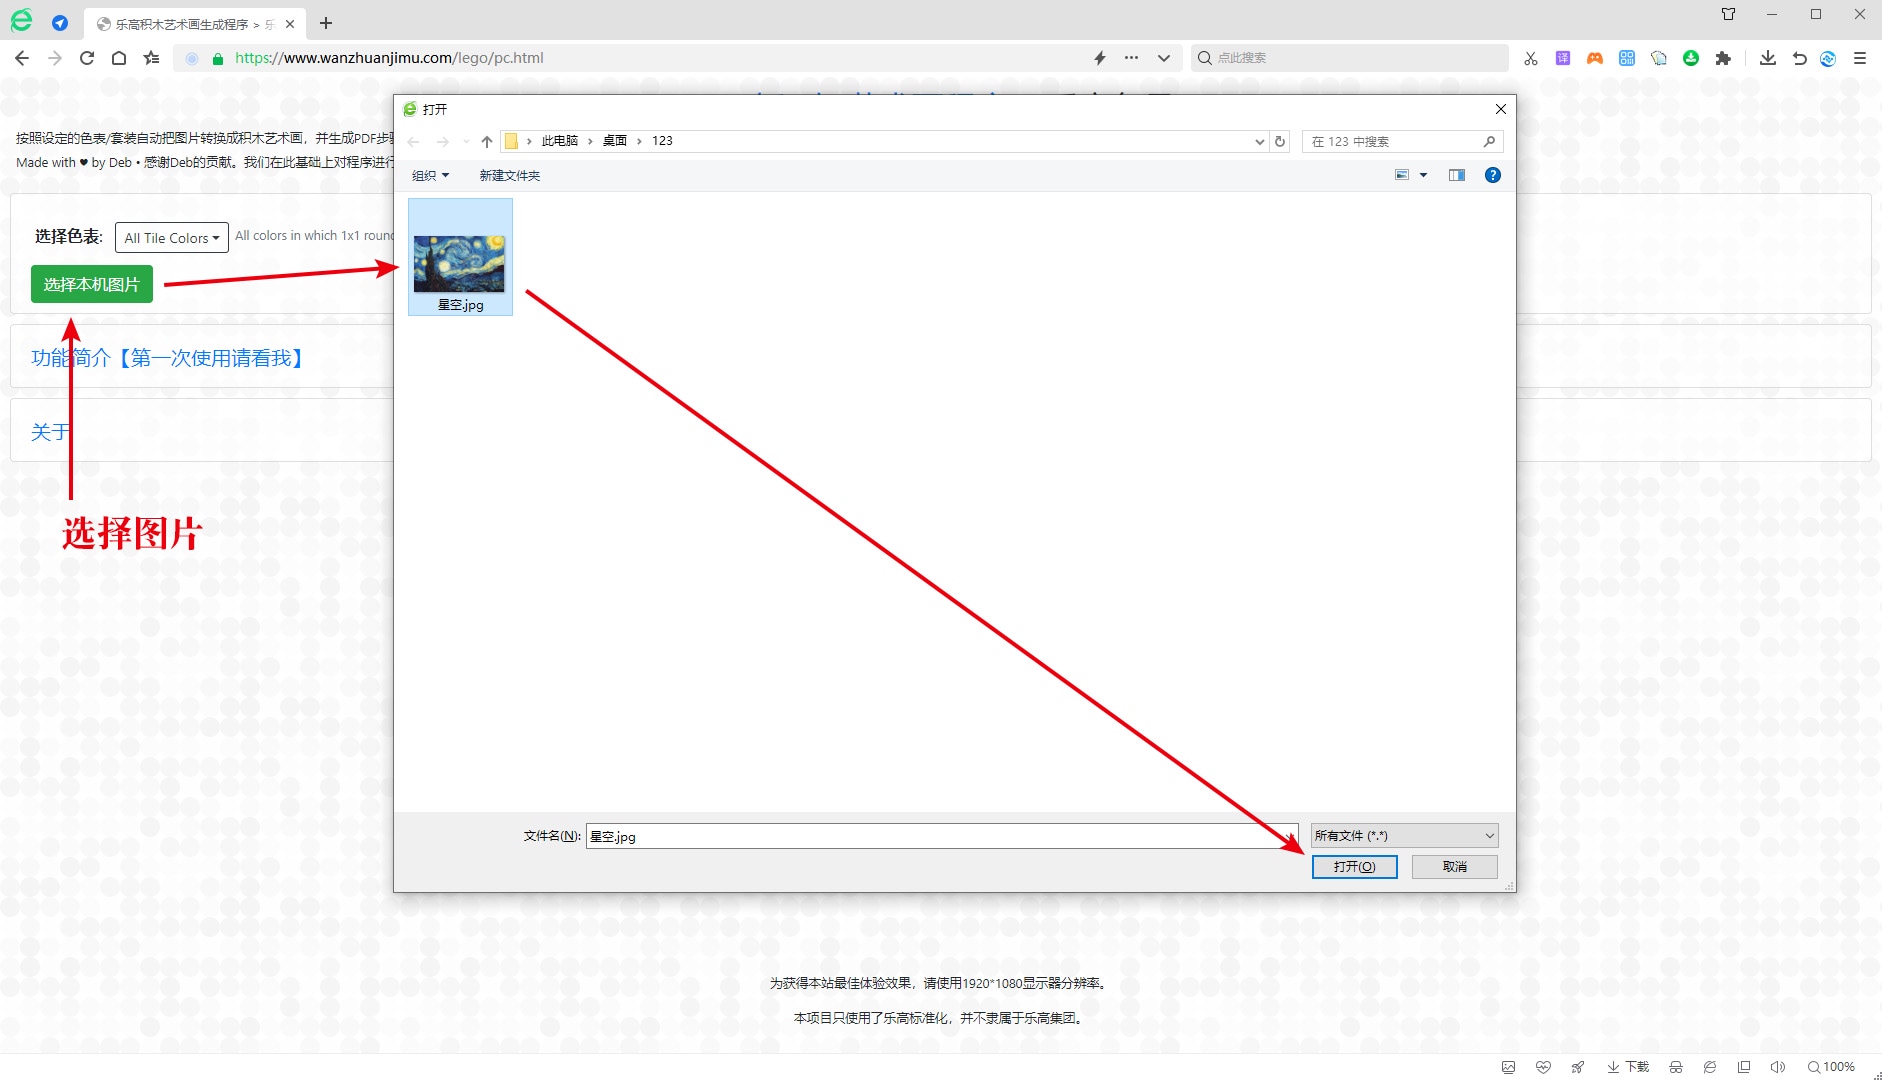Screen dimensions: 1882x1080
Task: Open the browser downloads icon
Action: [x=1767, y=58]
